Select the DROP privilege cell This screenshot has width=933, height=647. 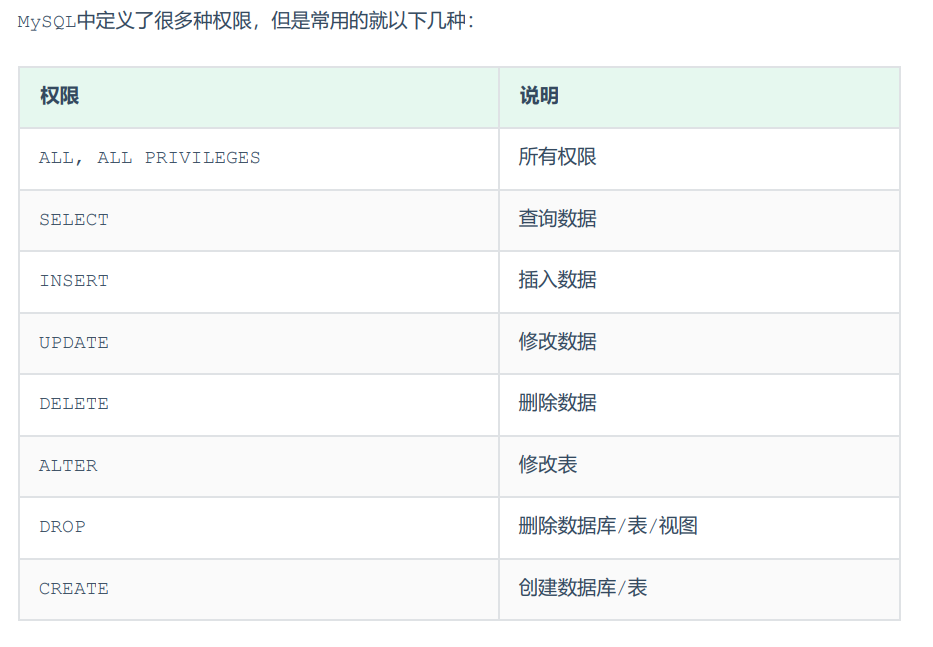[x=62, y=527]
